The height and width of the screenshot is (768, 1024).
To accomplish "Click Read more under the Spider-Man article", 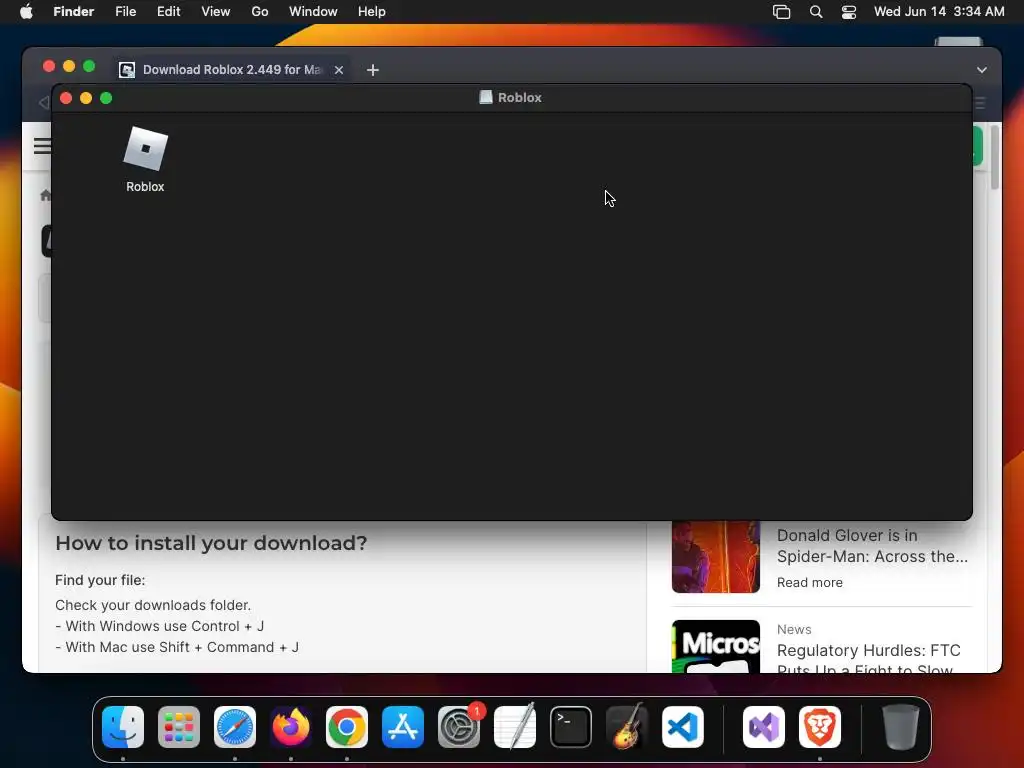I will click(810, 583).
